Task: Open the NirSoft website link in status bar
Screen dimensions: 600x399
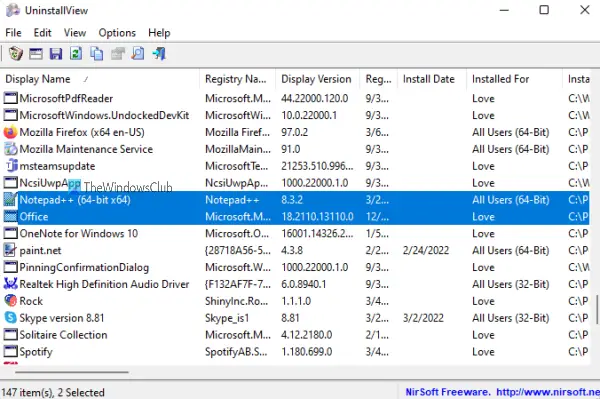Action: pyautogui.click(x=548, y=392)
